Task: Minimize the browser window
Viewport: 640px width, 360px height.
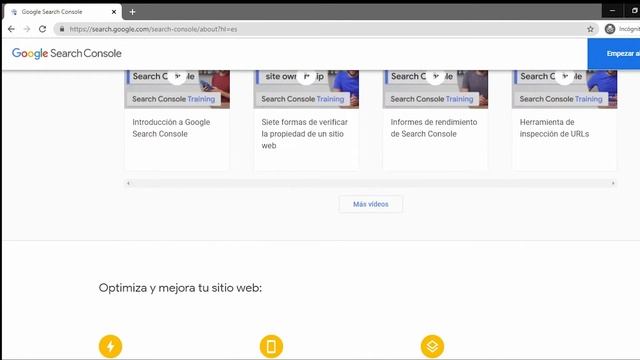Action: coord(612,11)
